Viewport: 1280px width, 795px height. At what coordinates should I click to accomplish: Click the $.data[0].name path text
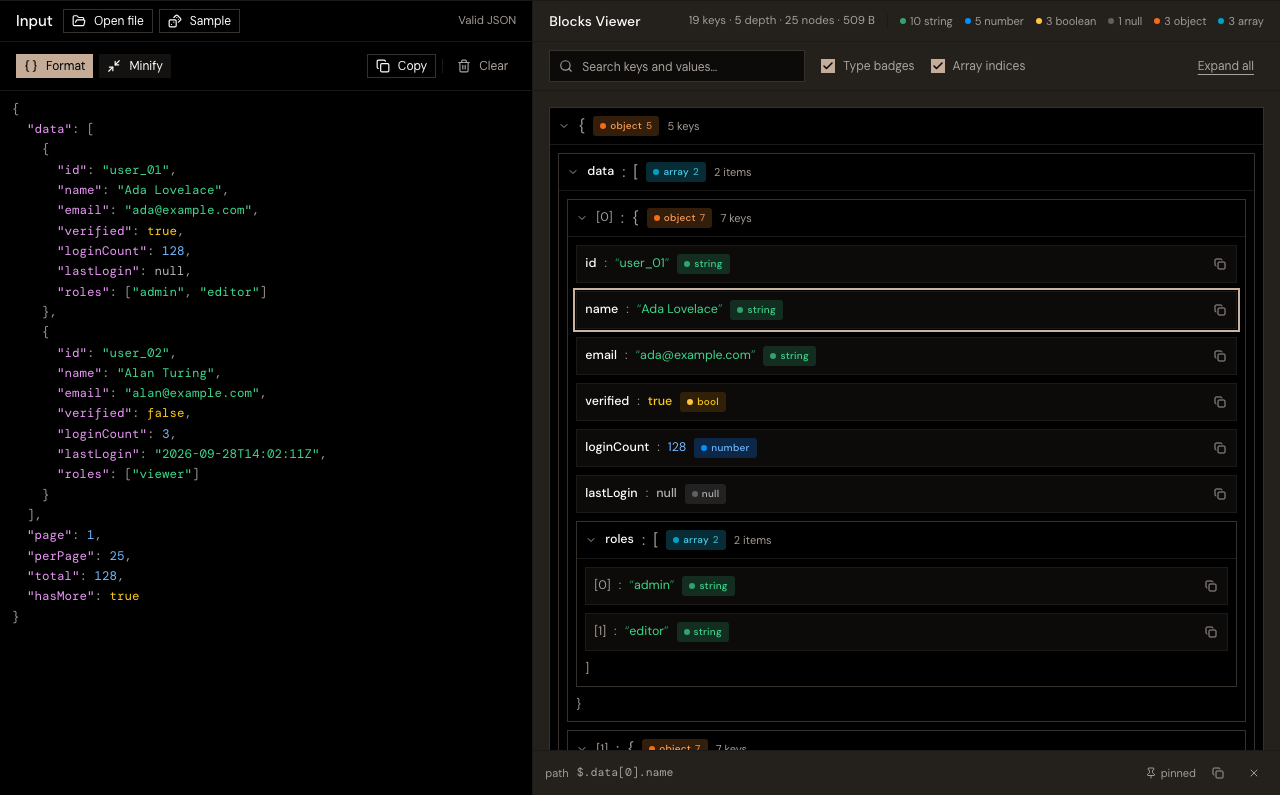pyautogui.click(x=625, y=773)
